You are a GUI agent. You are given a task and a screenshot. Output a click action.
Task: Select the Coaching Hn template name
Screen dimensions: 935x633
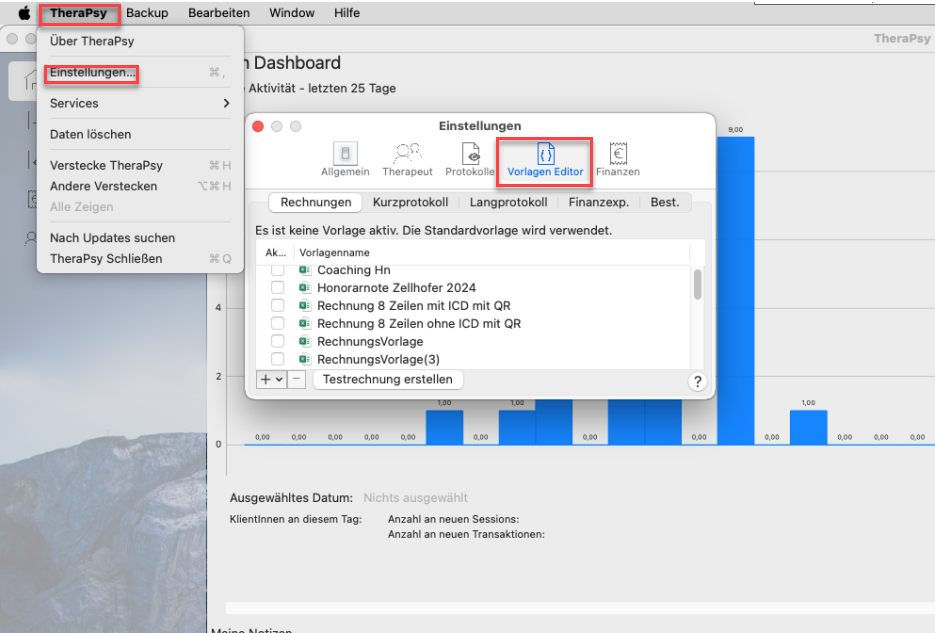point(354,270)
